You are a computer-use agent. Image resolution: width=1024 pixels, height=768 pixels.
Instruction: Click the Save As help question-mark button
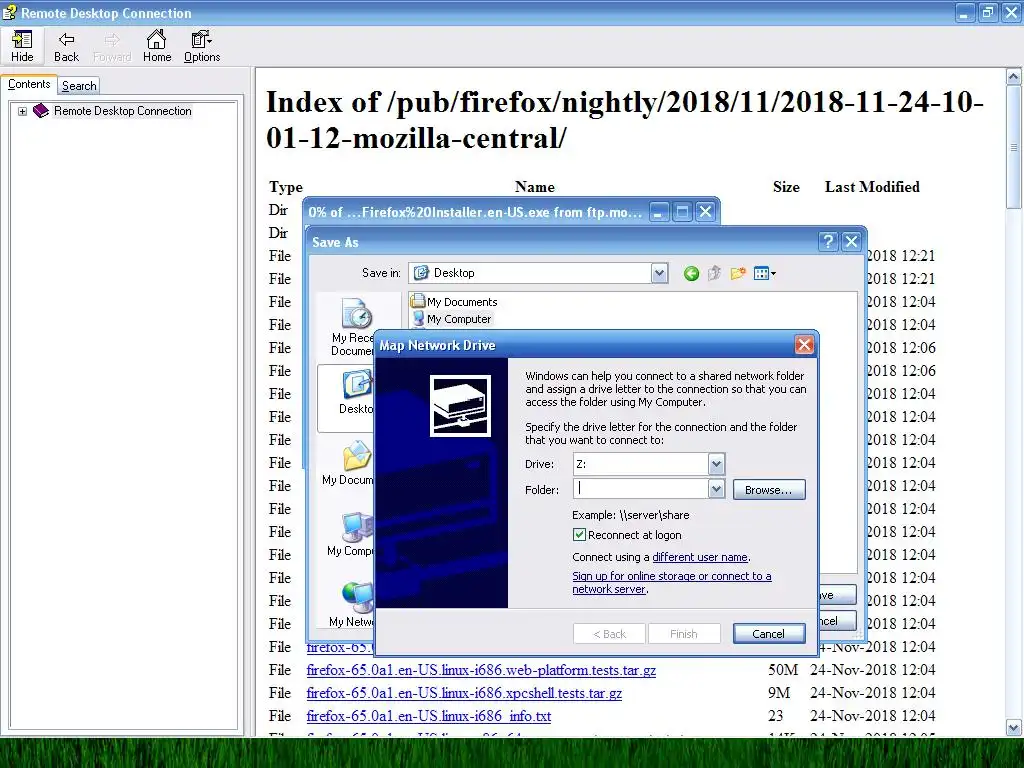[827, 242]
